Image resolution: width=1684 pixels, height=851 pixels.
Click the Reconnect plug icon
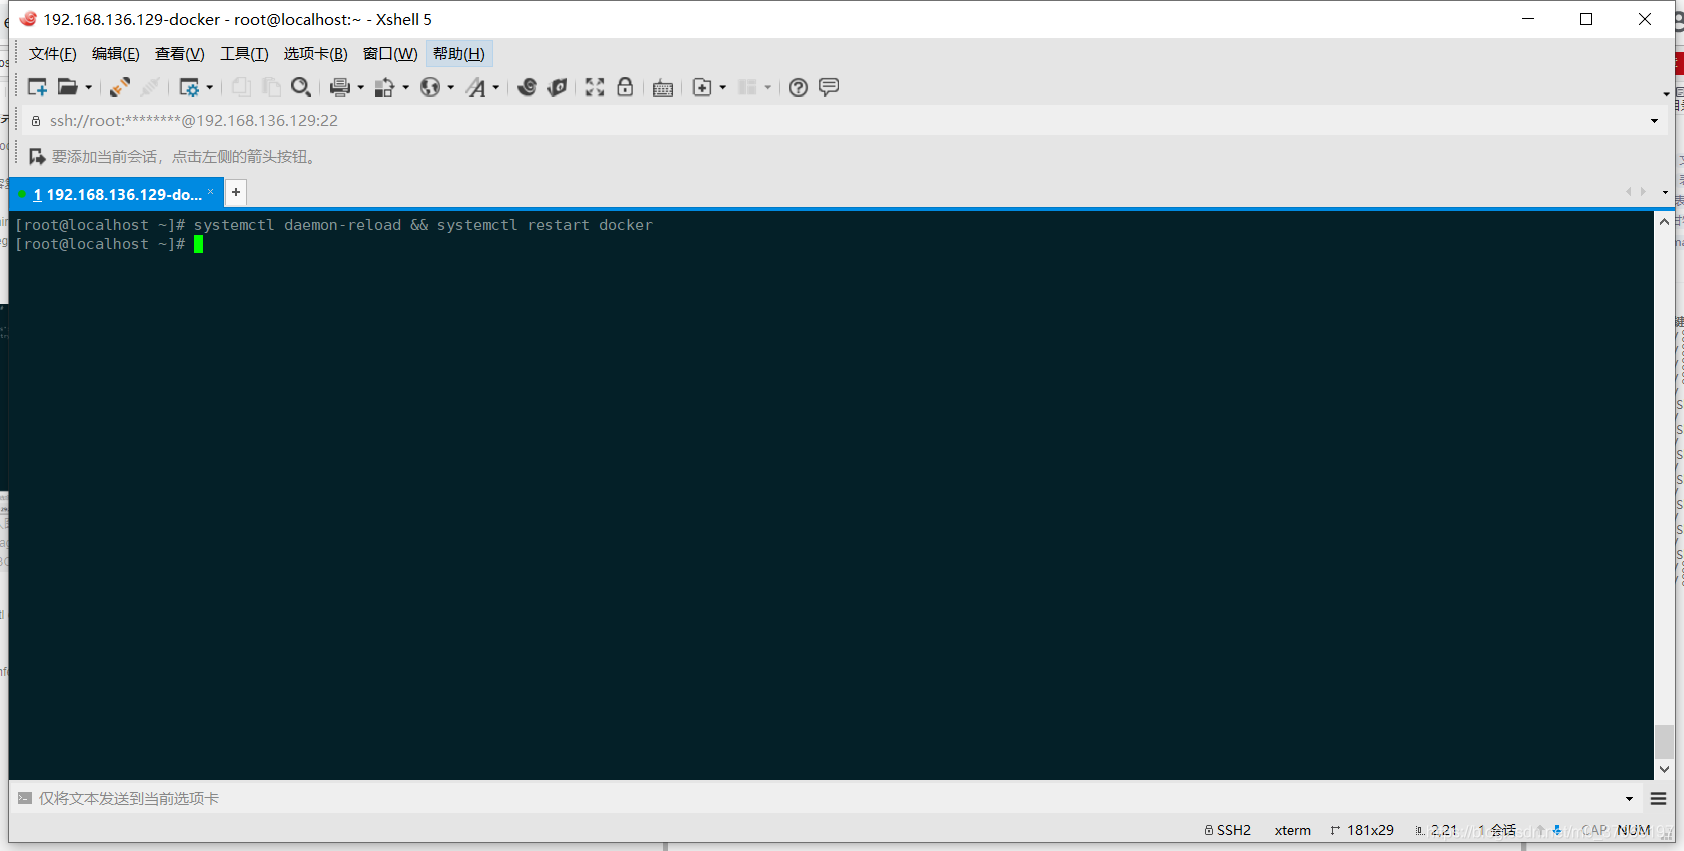120,87
